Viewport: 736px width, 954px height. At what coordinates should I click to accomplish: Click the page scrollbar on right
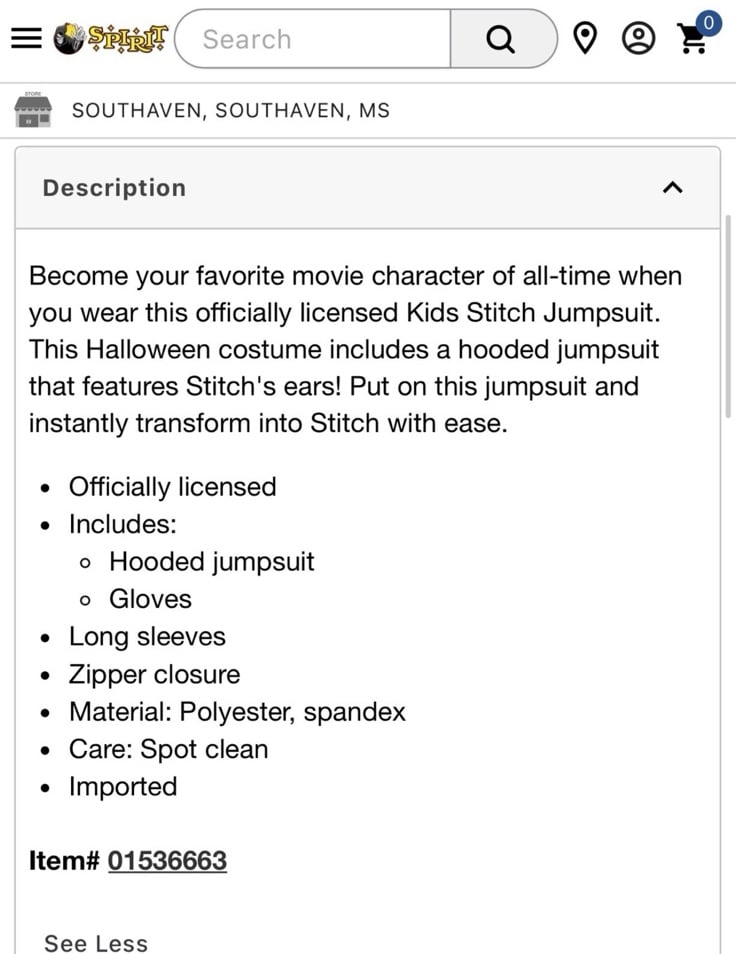pos(728,320)
